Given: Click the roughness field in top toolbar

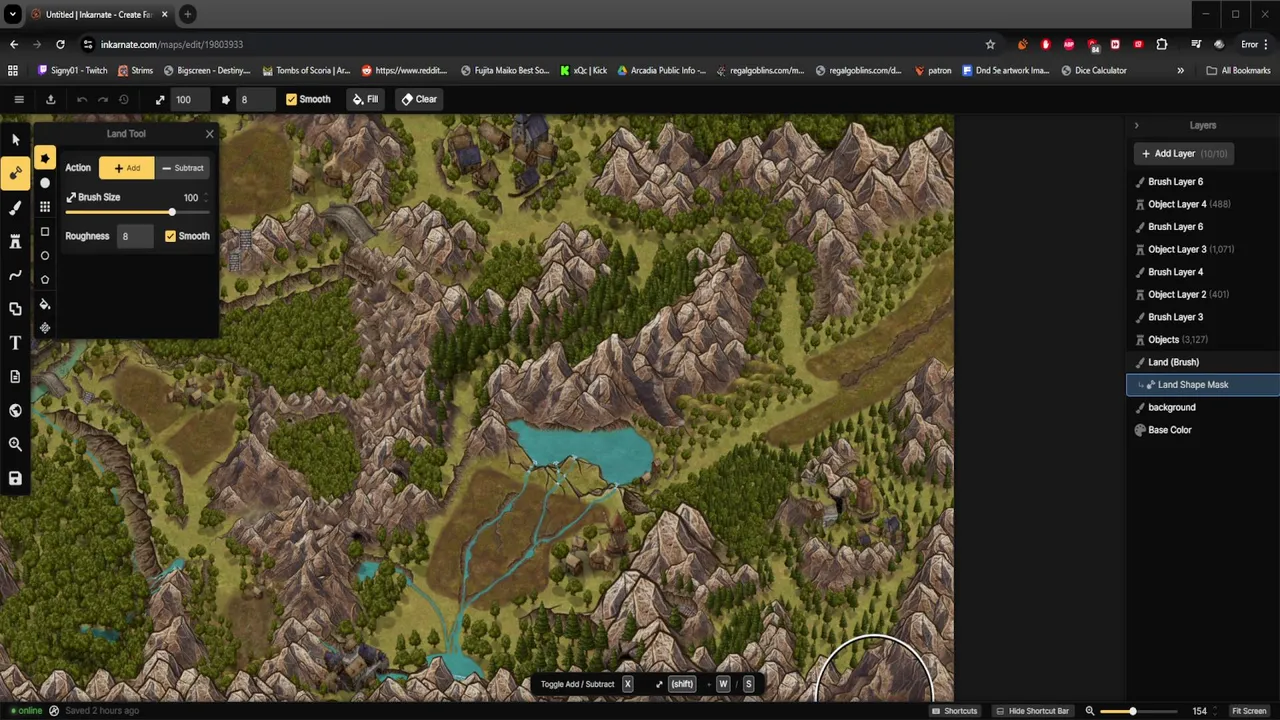Looking at the screenshot, I should (255, 99).
